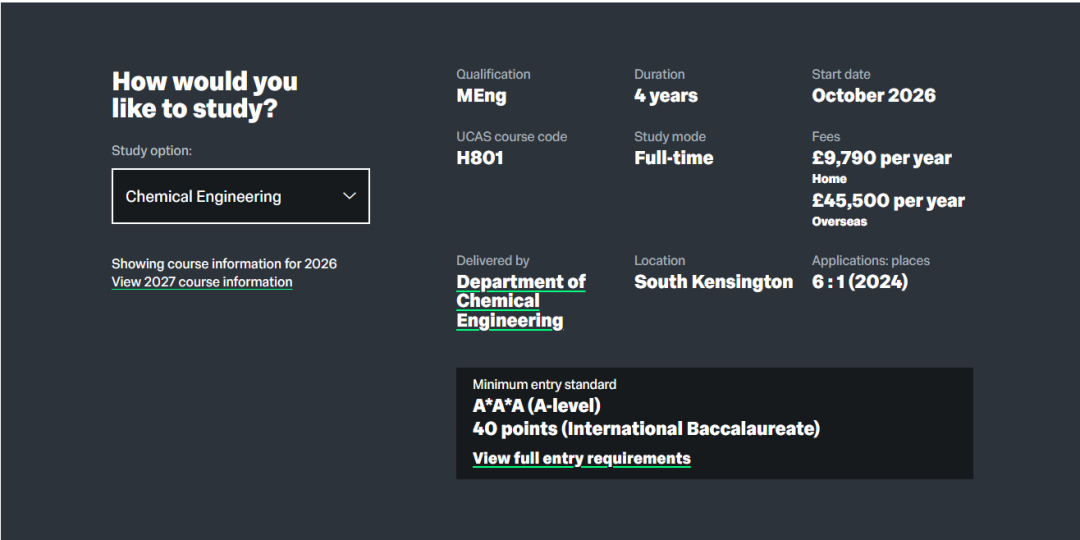Image resolution: width=1080 pixels, height=540 pixels.
Task: Visit the Department of Chemical Engineering link
Action: point(520,301)
